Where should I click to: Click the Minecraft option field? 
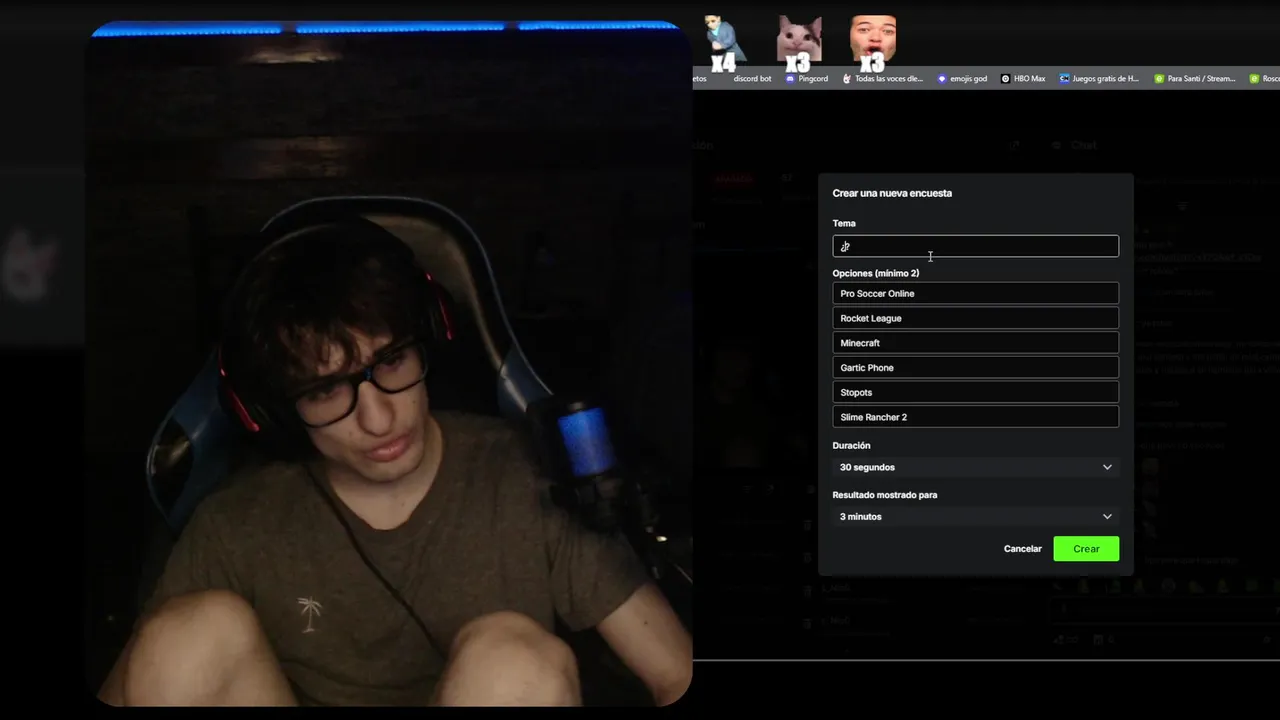point(975,343)
